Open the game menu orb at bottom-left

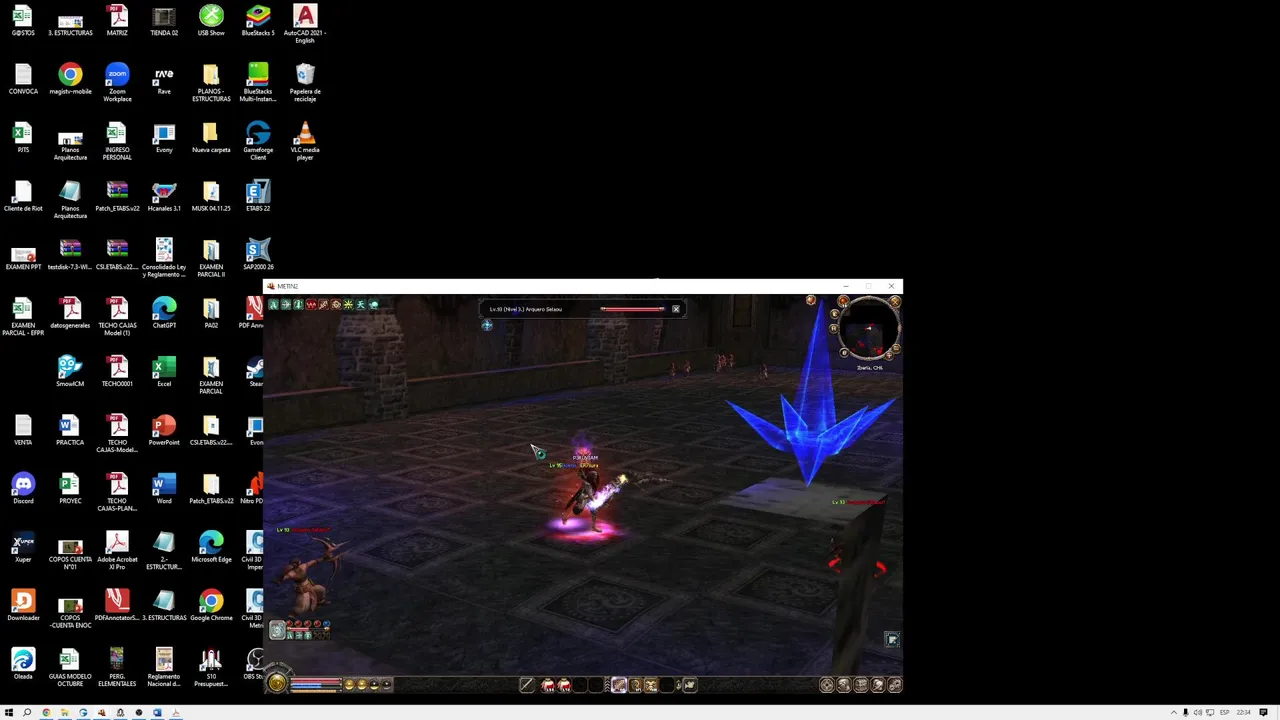click(275, 684)
